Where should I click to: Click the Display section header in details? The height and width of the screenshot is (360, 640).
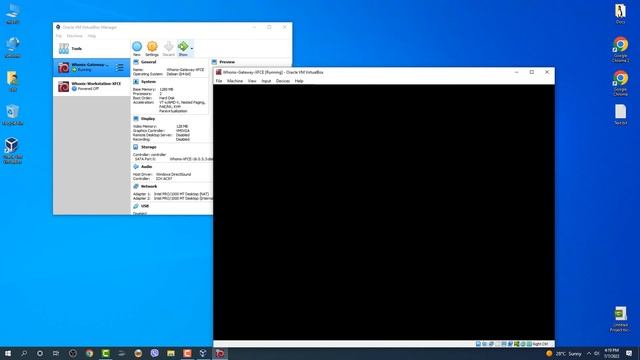148,119
